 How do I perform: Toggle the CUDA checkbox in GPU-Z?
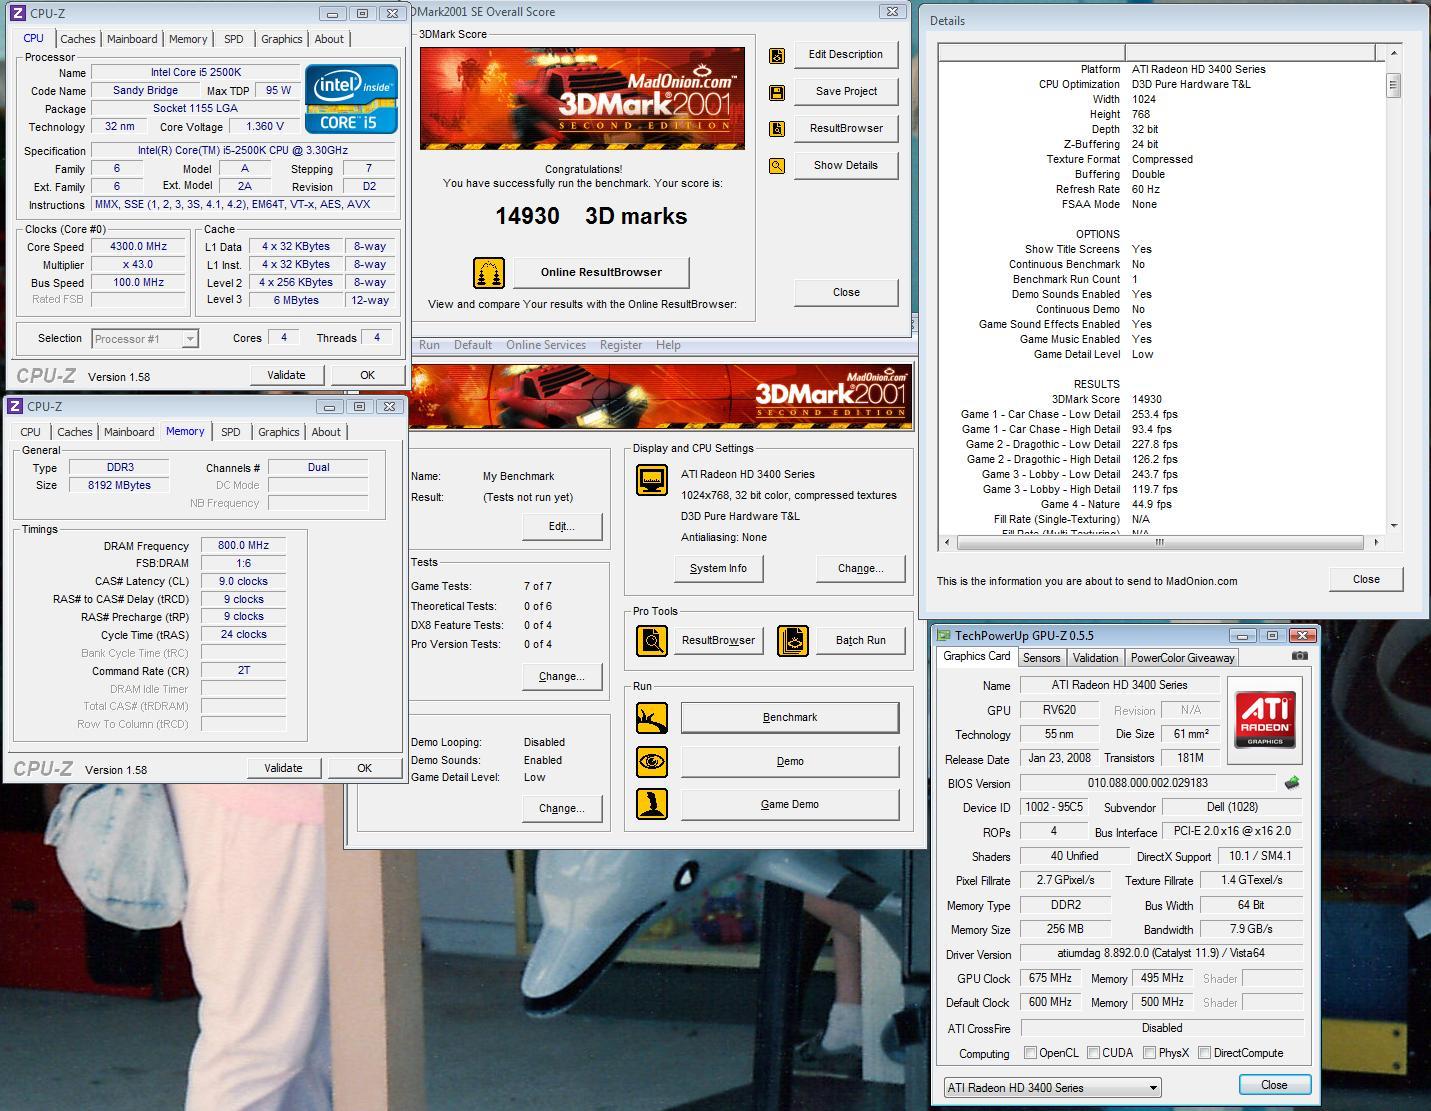1094,1052
